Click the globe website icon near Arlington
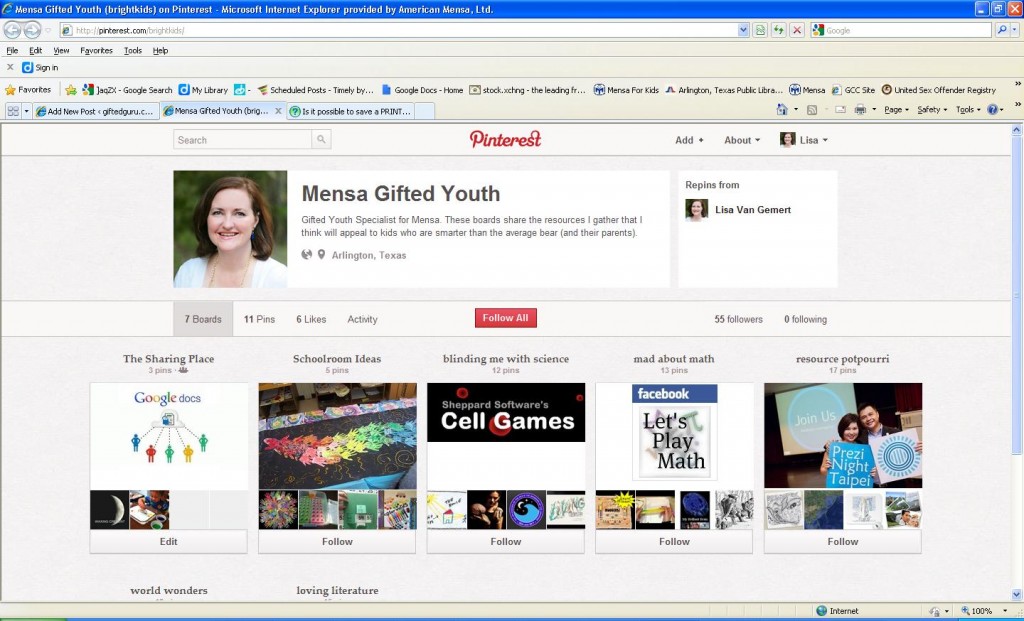Viewport: 1024px width, 621px height. [306, 255]
